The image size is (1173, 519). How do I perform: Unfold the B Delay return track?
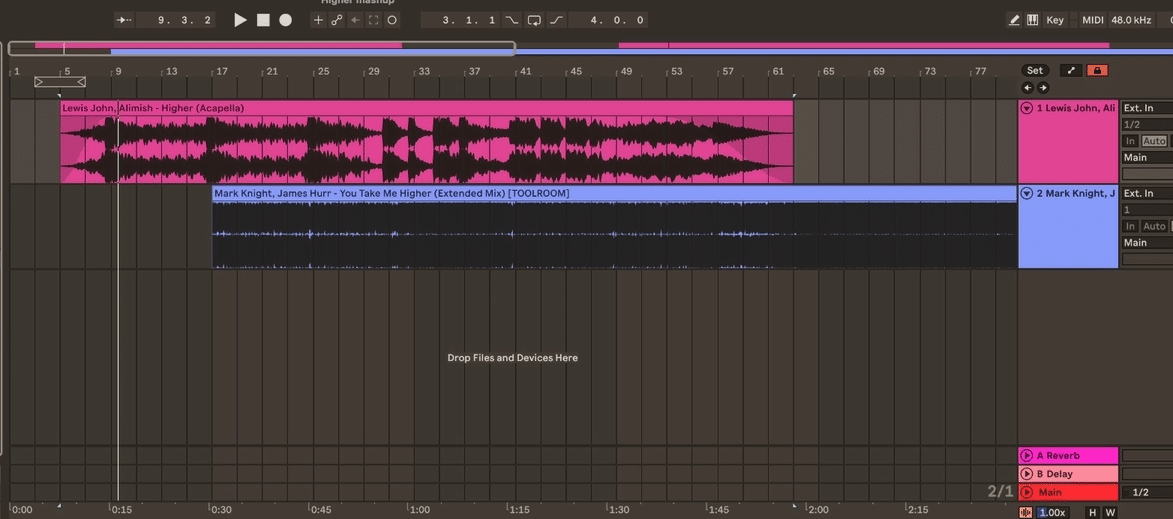1027,473
